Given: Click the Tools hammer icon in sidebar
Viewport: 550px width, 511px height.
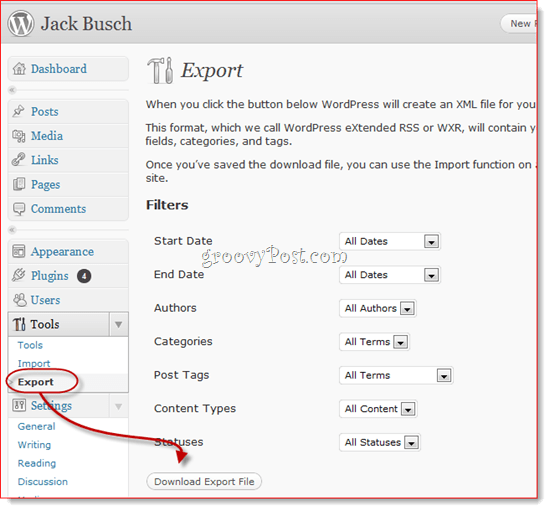Looking at the screenshot, I should pos(19,324).
